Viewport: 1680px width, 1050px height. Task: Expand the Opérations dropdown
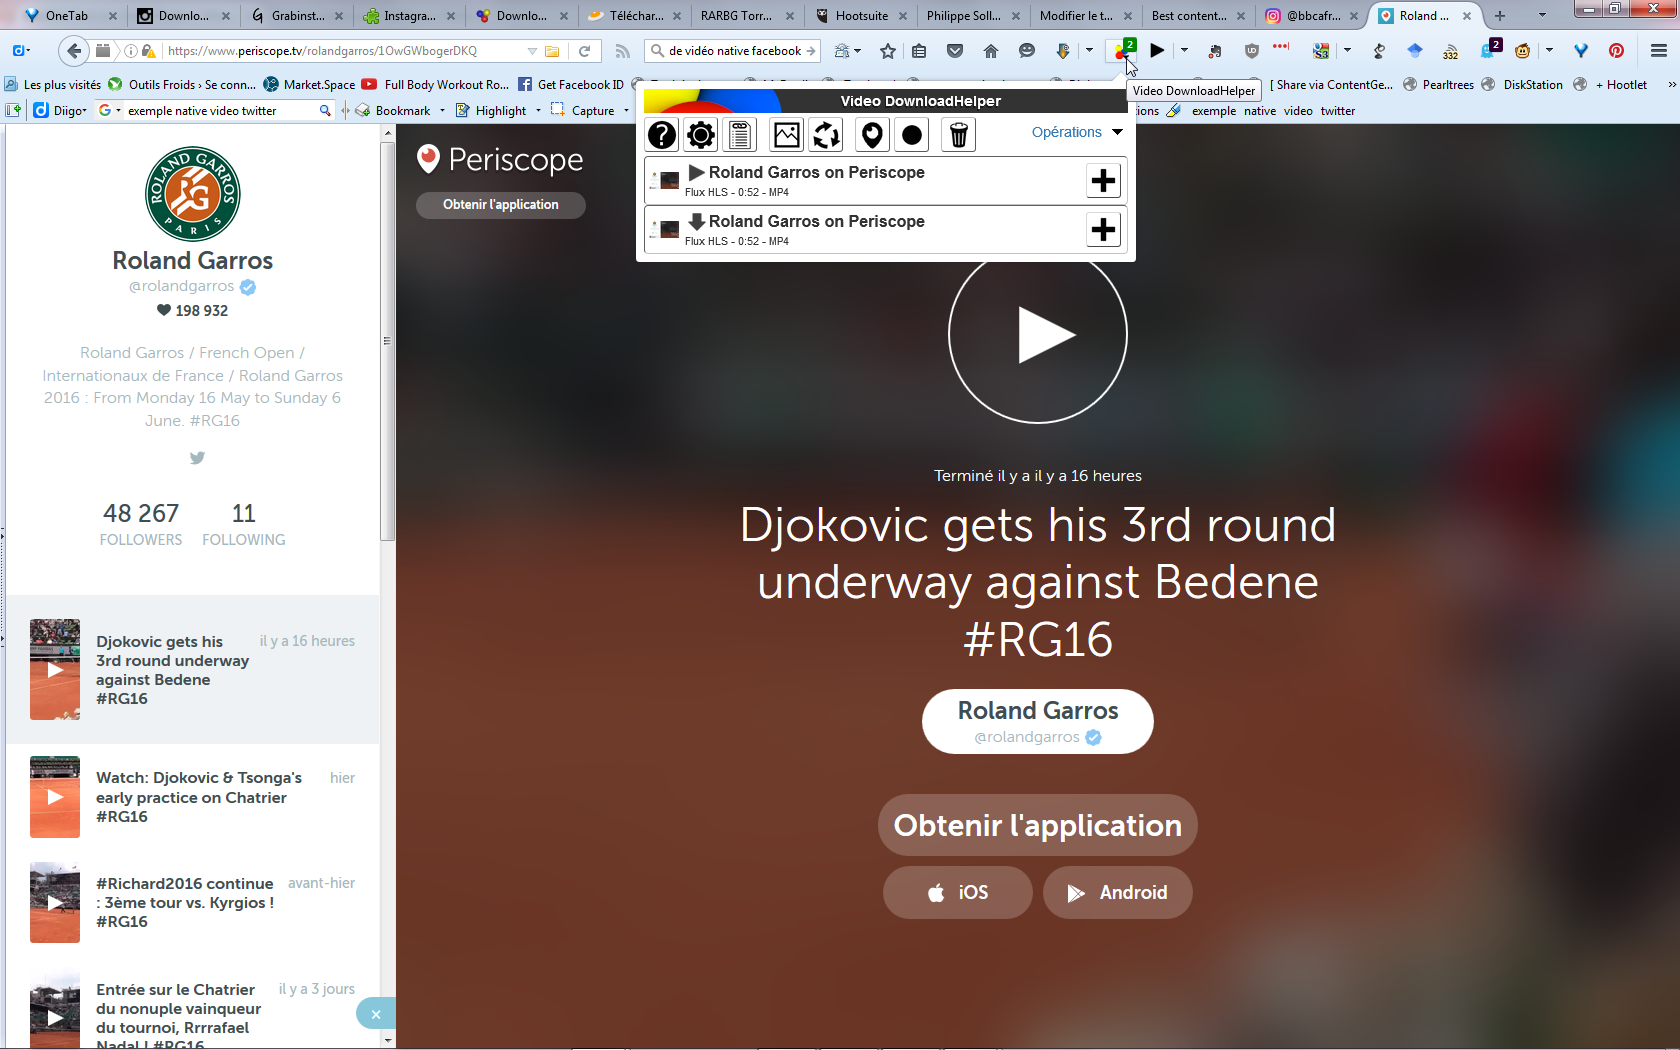tap(1077, 132)
